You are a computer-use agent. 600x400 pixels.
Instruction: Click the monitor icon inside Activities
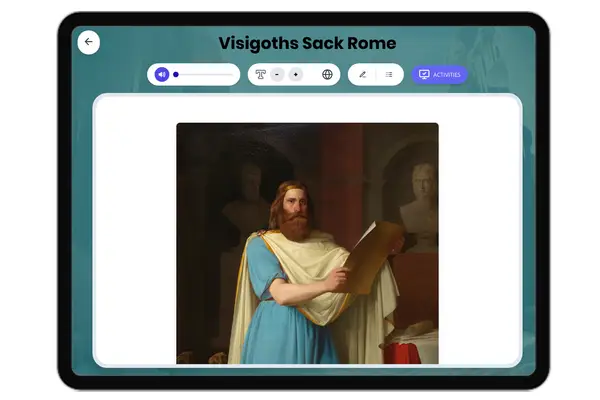tap(424, 74)
